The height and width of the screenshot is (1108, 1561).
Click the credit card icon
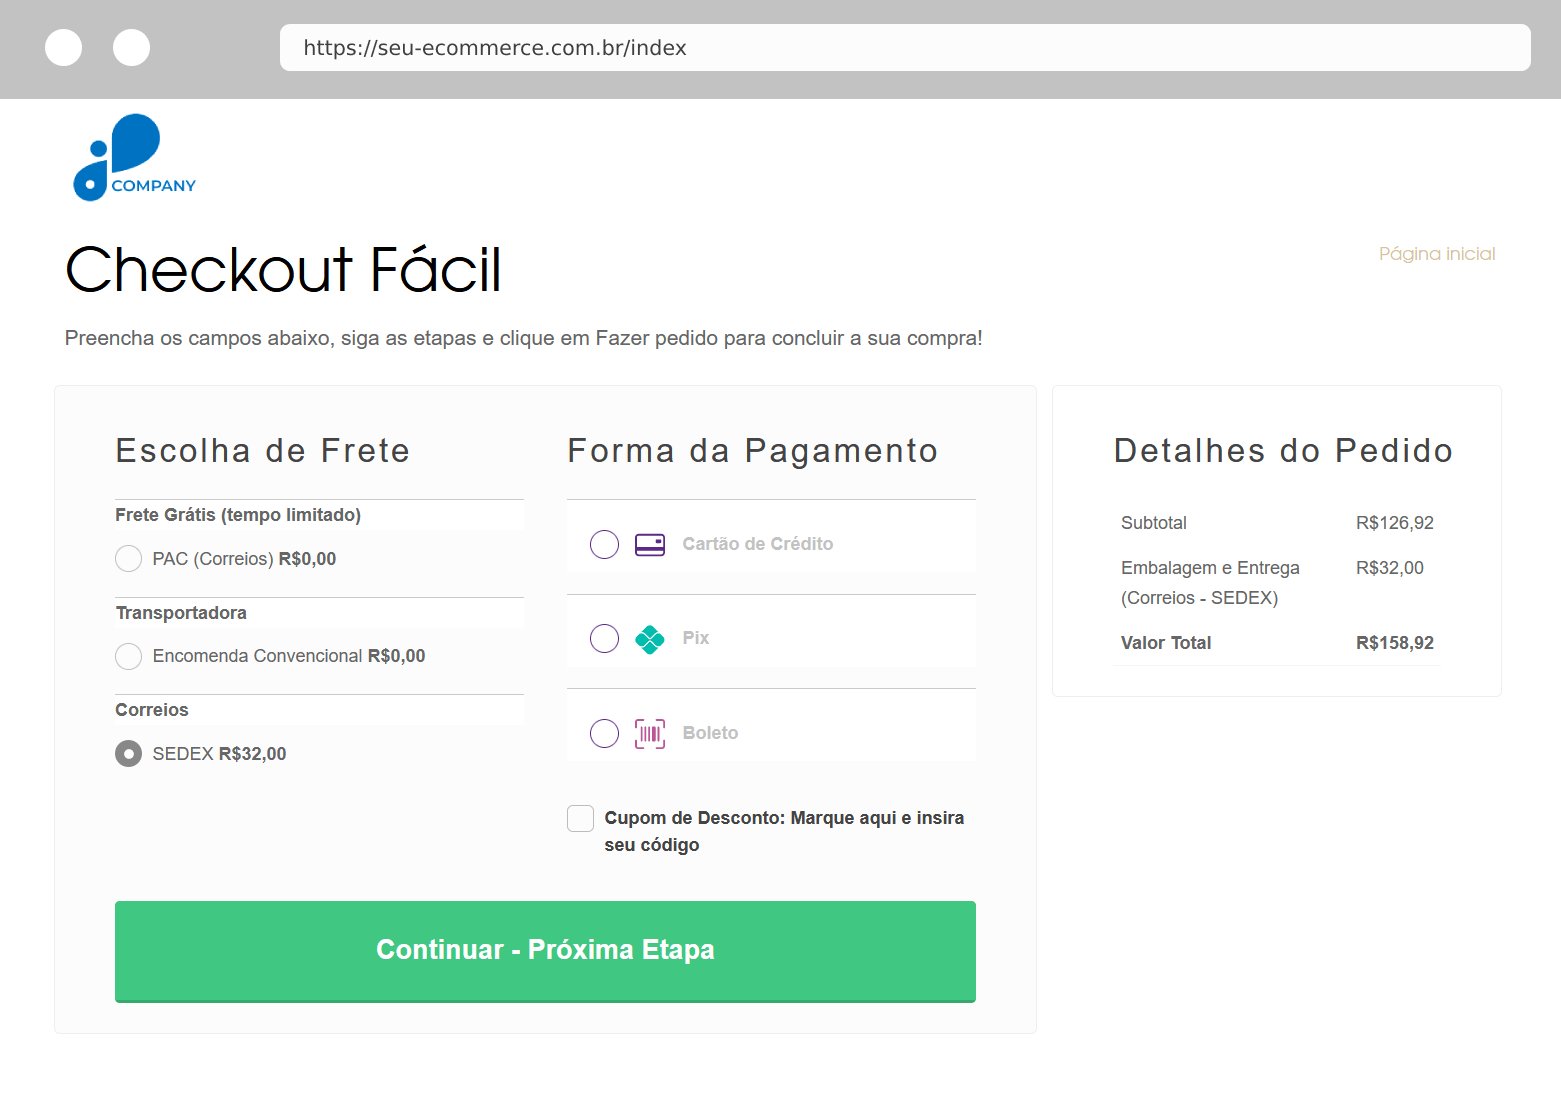pos(650,545)
